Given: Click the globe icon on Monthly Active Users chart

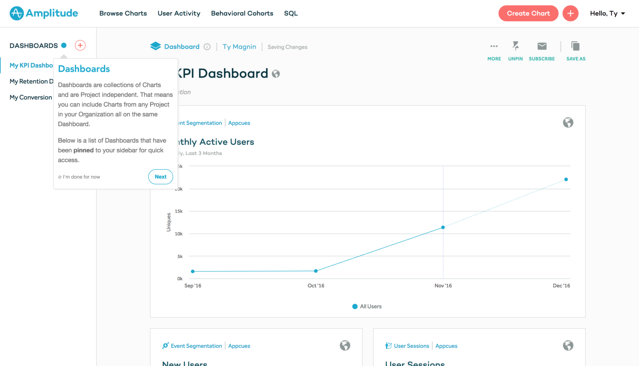Looking at the screenshot, I should 568,122.
